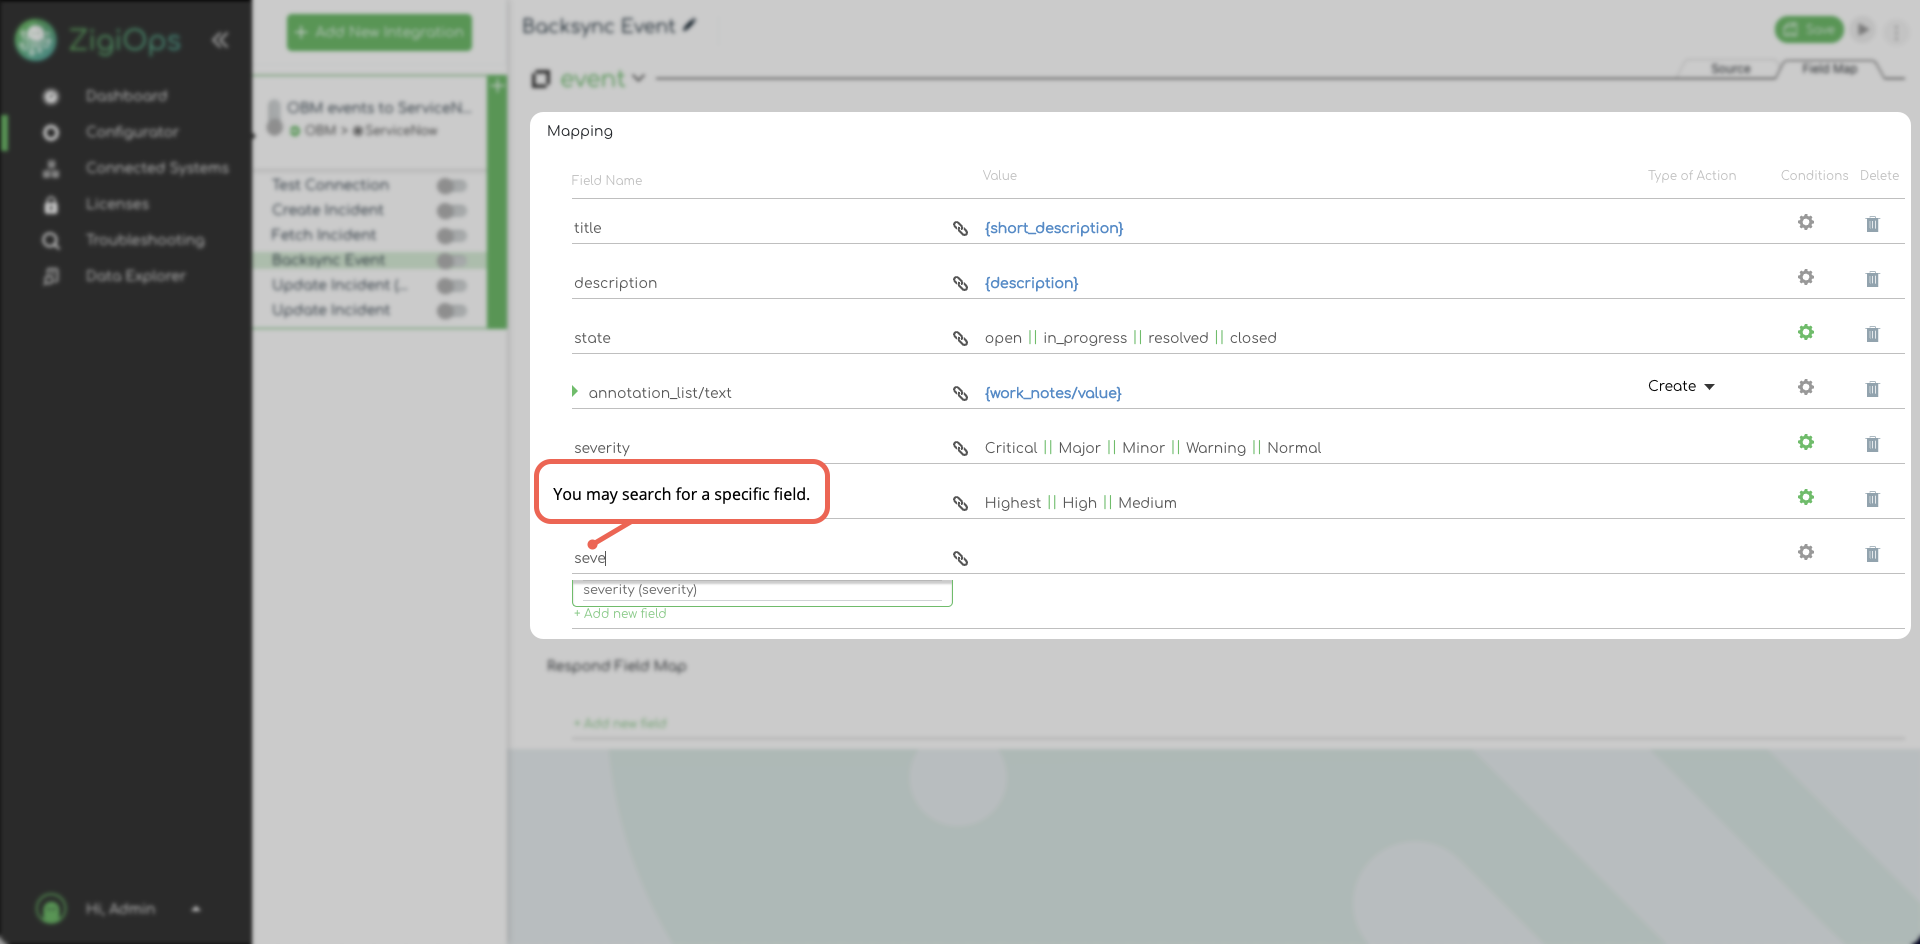Click the Add New Integration button
Screen dimensions: 1920x944
click(x=379, y=32)
